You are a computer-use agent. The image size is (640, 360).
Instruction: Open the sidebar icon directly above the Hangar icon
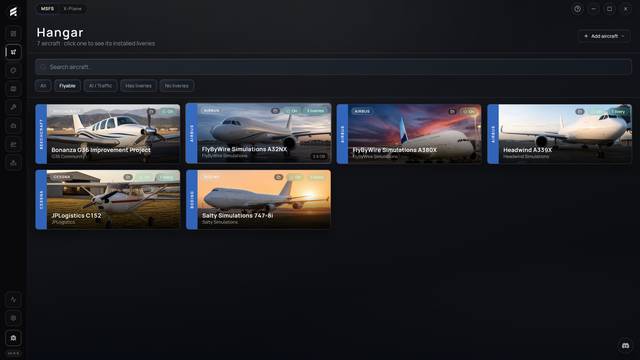click(13, 33)
